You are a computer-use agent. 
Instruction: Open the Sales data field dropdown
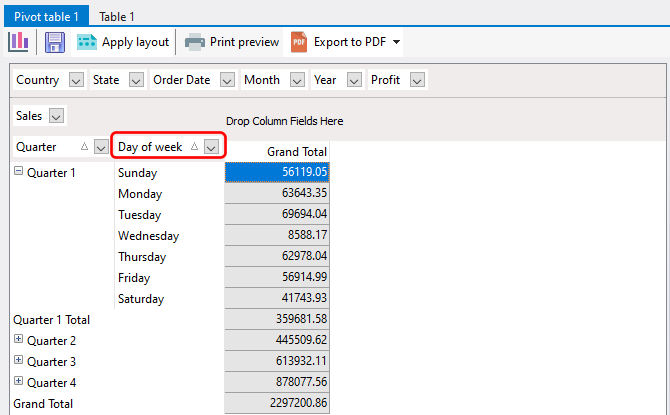click(x=56, y=116)
